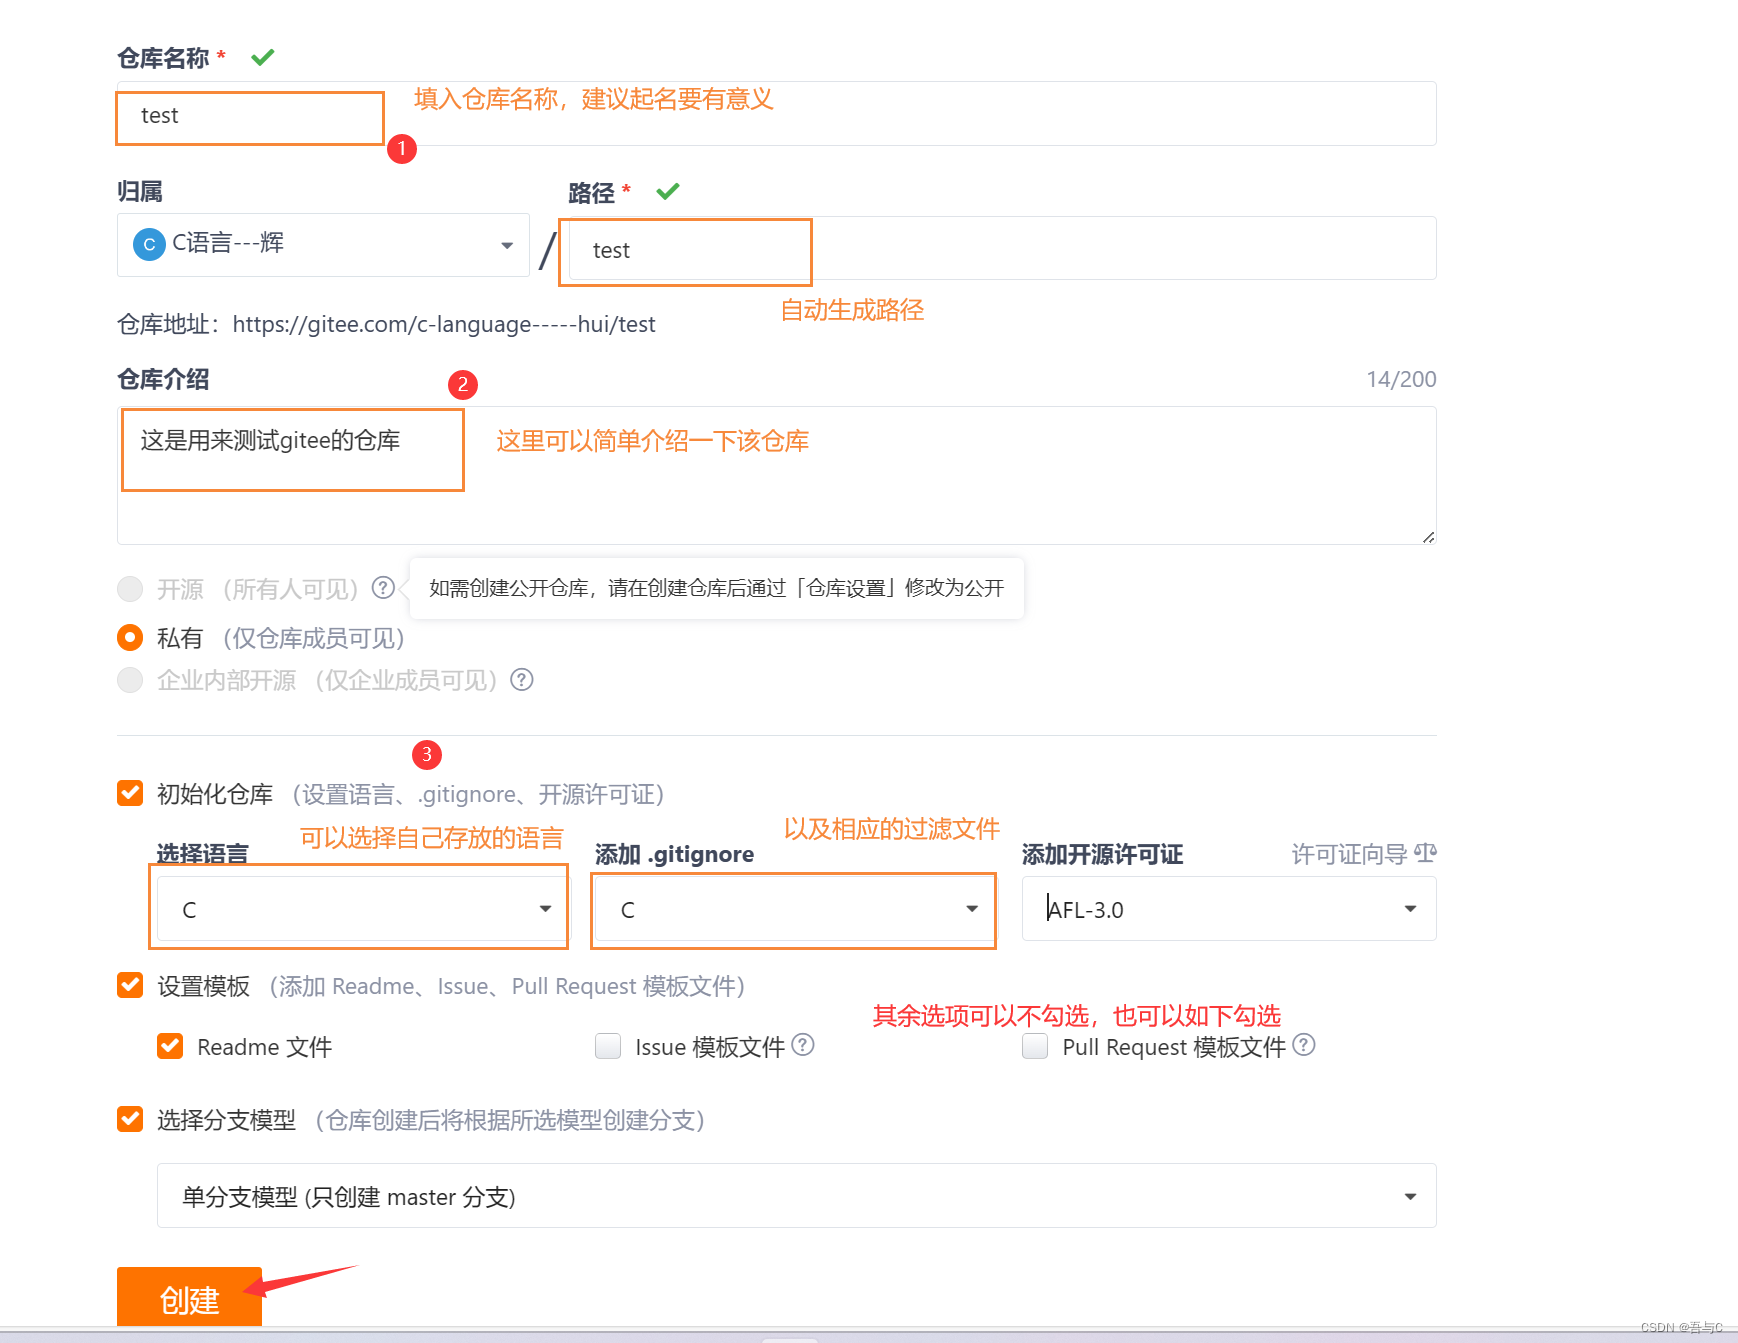Uncheck the Readme 文件 checkbox

click(171, 1046)
